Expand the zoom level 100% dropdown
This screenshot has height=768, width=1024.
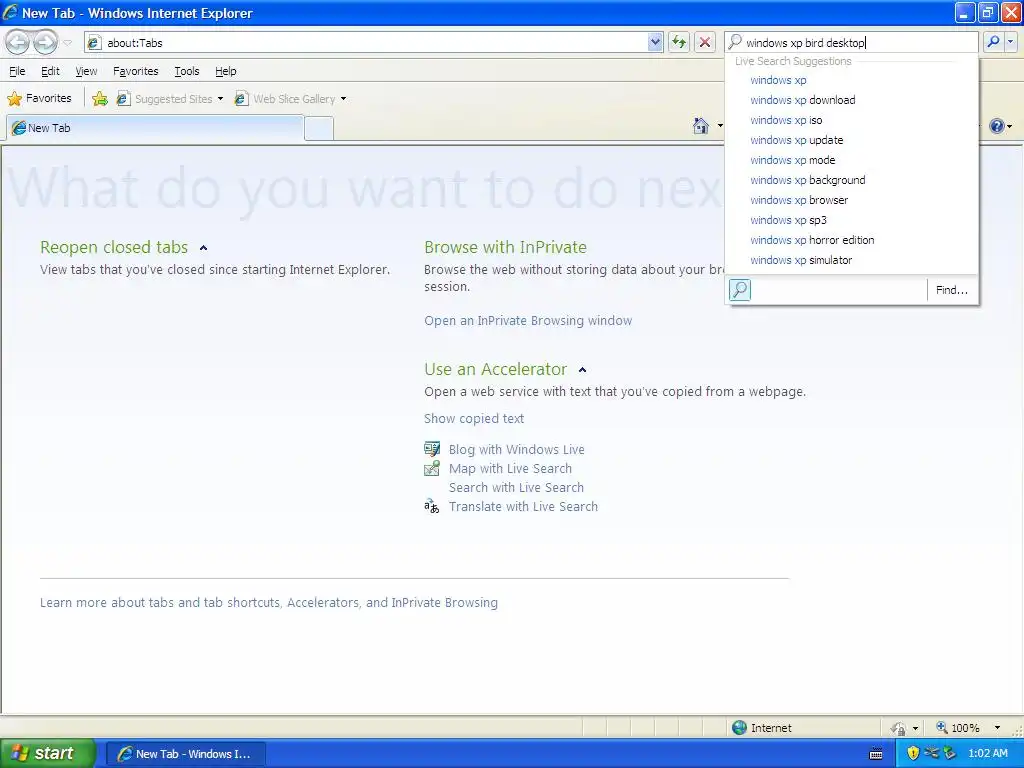[x=997, y=728]
